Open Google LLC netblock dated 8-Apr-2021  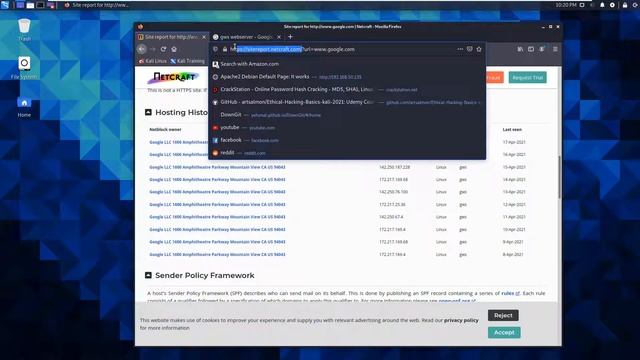[217, 254]
